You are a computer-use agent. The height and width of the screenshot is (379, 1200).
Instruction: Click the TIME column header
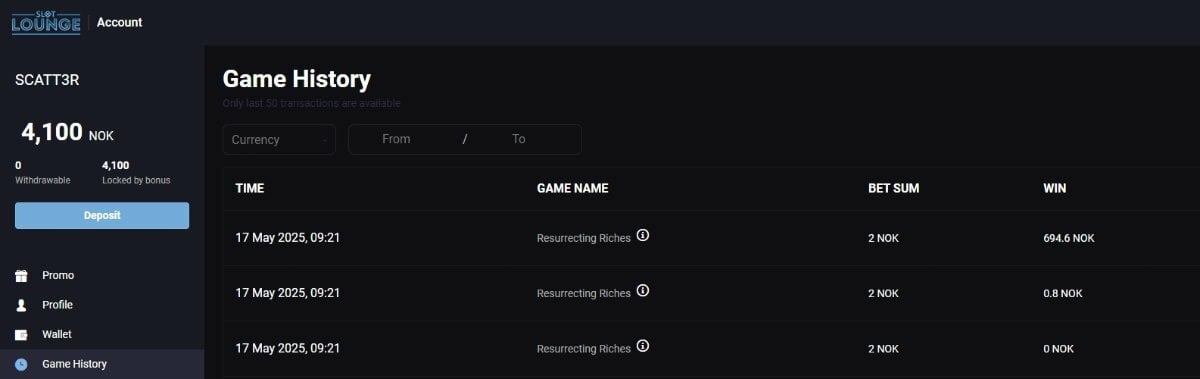pyautogui.click(x=250, y=188)
